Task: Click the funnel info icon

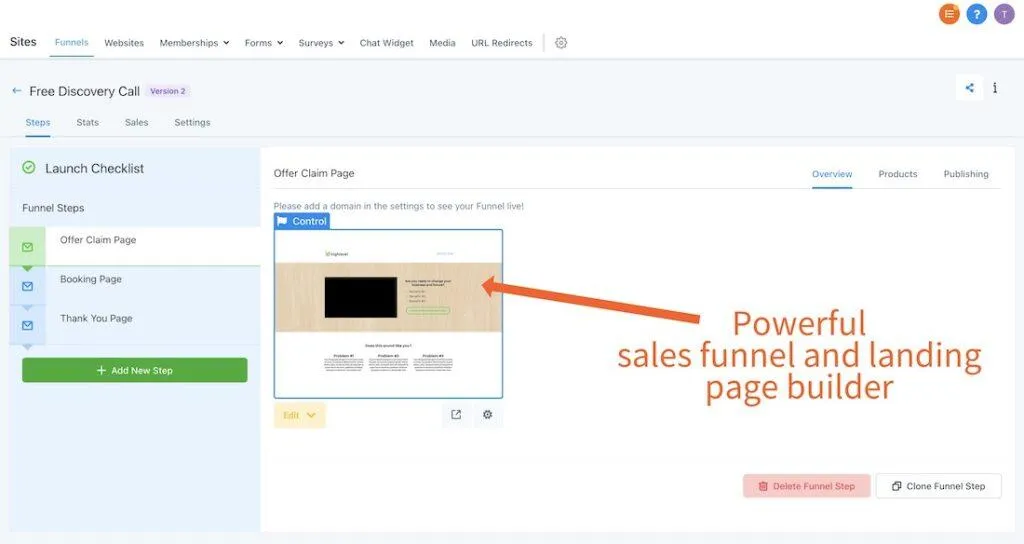Action: coord(995,88)
